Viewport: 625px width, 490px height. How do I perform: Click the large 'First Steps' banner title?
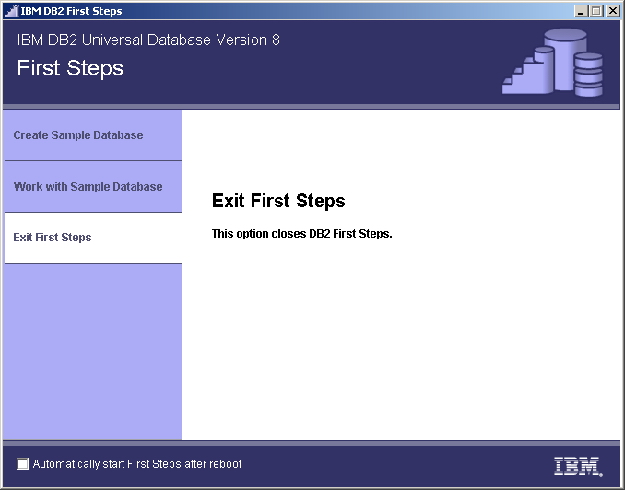point(70,68)
